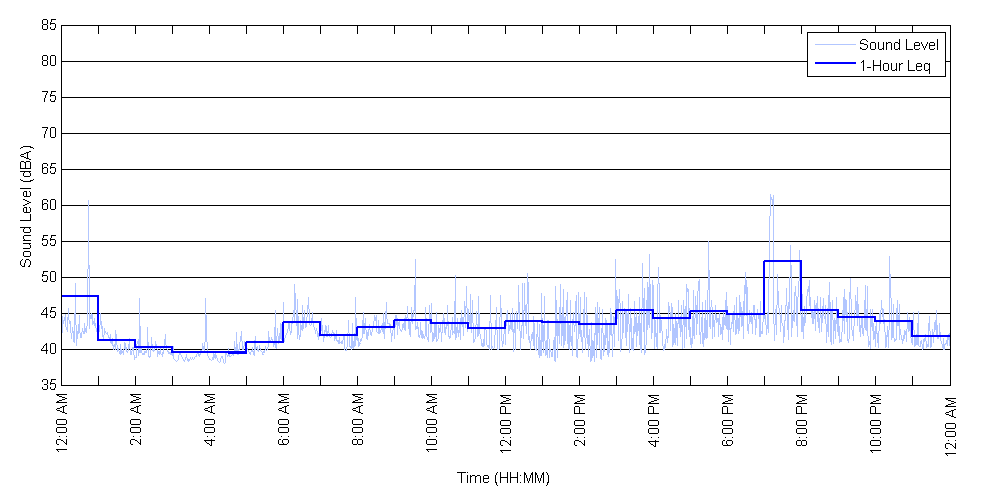This screenshot has width=1000, height=500.
Task: Click the 60 dBA spike before 1:00 AM
Action: (88, 202)
